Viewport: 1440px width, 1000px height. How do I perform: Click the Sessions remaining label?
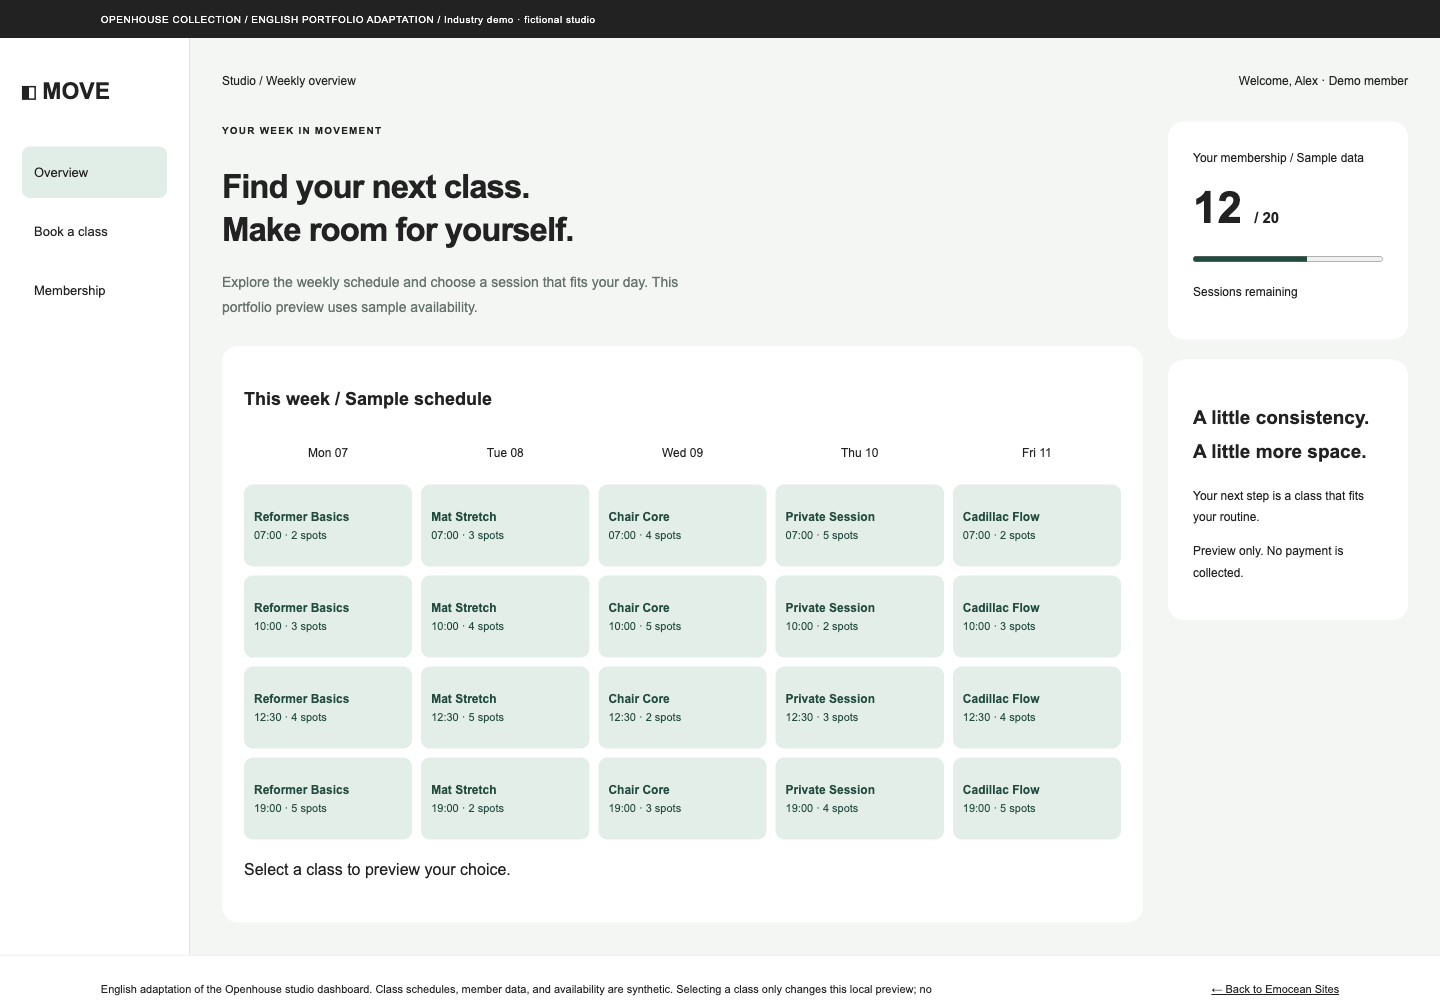1245,292
